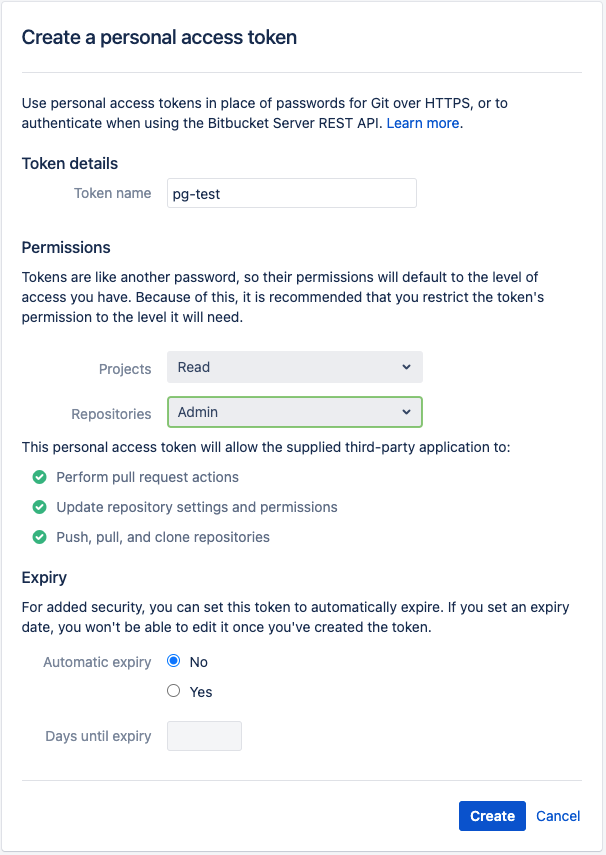Screen dimensions: 606x855
Task: Open the Repositories permission dropdown showing Admin
Action: pyautogui.click(x=295, y=412)
